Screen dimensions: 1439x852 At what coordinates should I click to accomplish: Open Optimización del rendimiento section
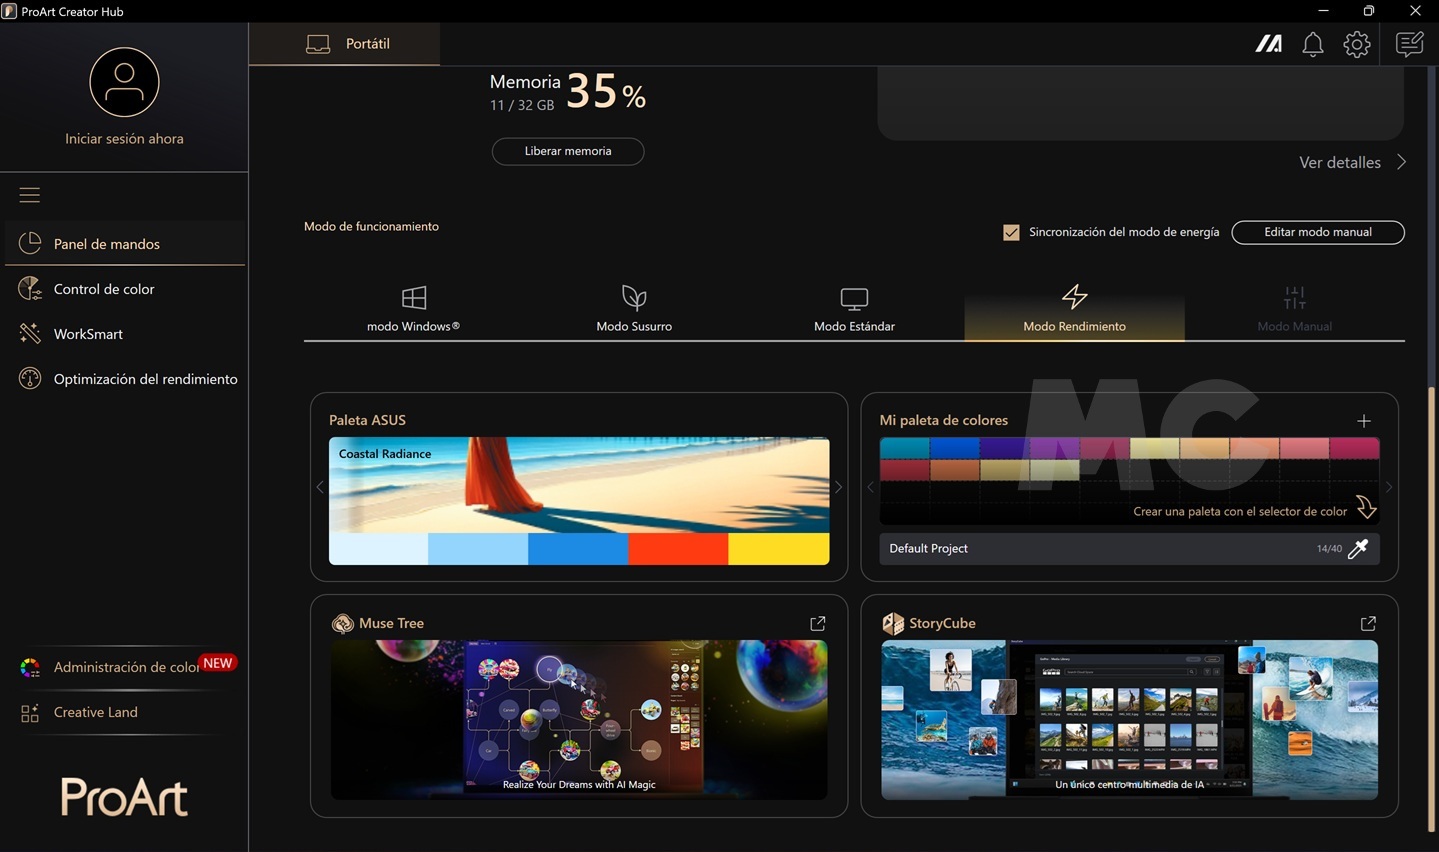coord(125,379)
